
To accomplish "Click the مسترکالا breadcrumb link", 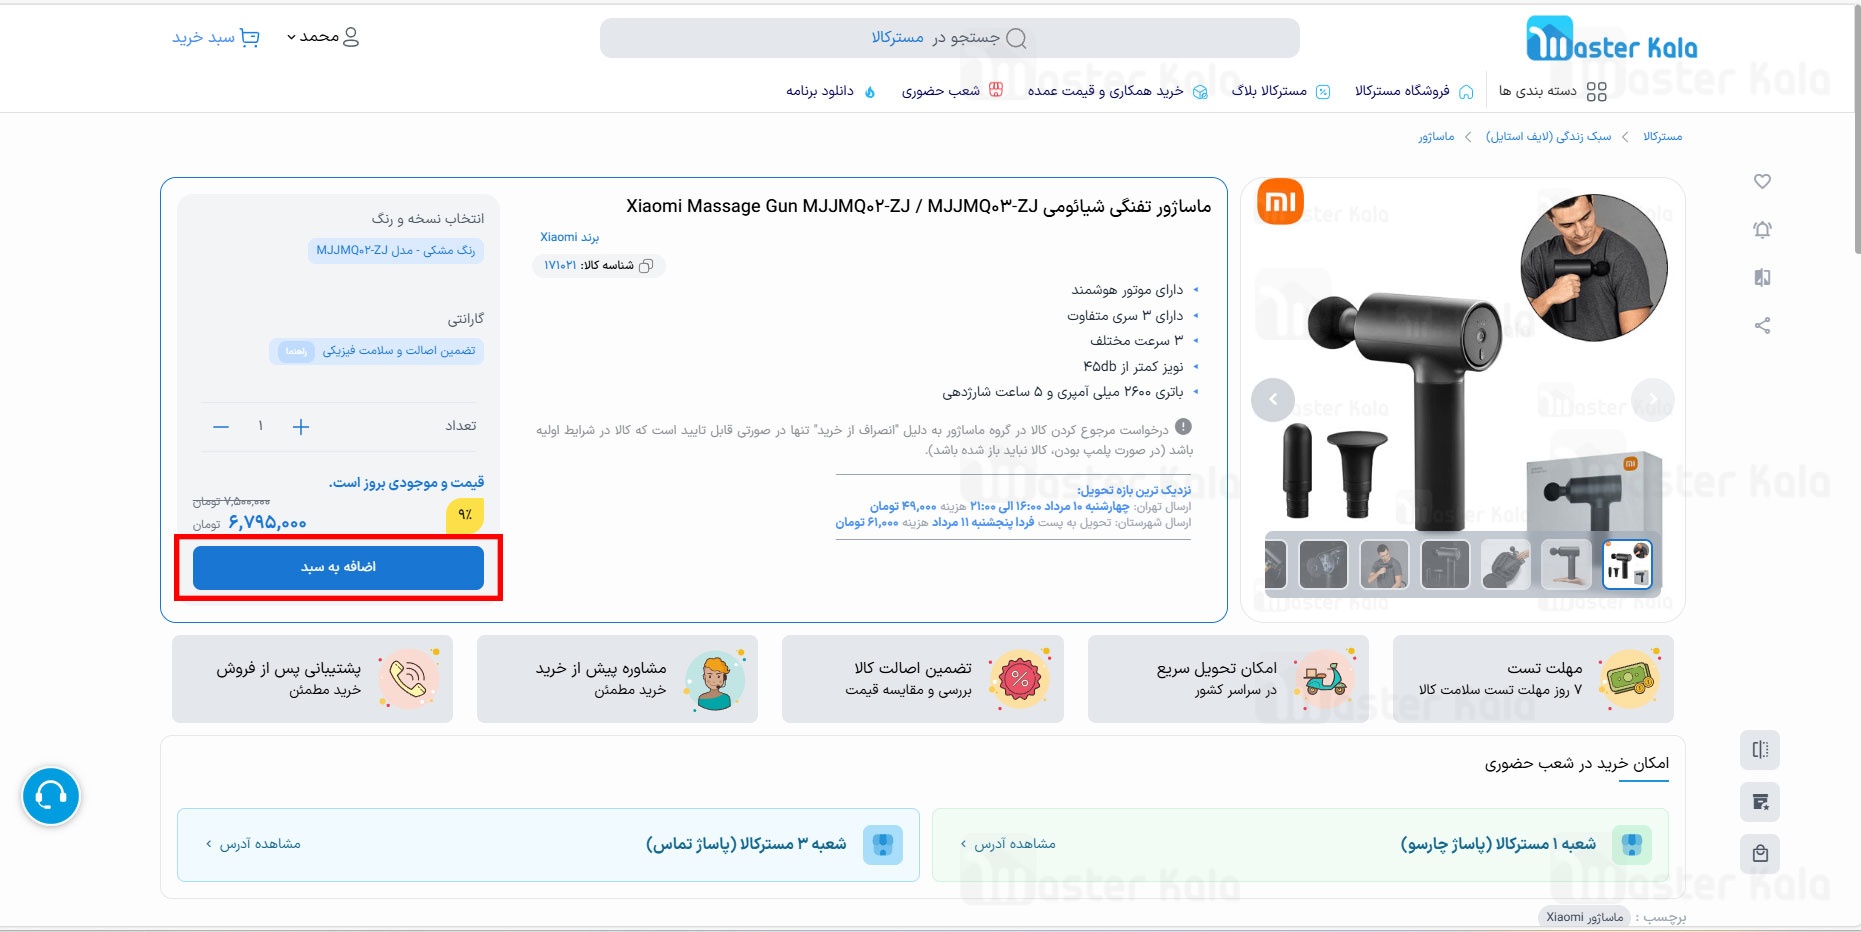I will 1662,137.
